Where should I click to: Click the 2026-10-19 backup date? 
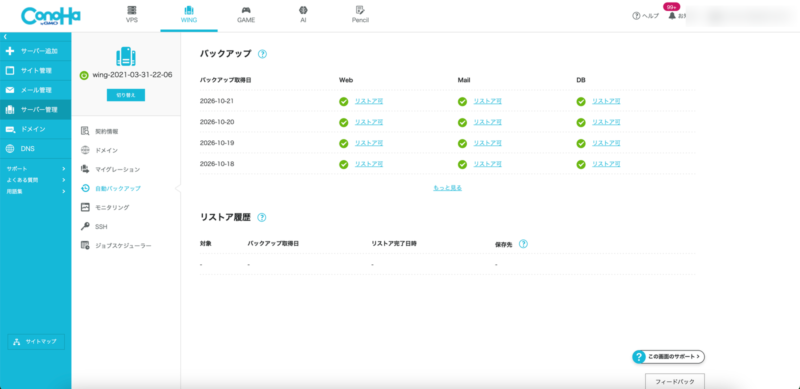point(217,143)
